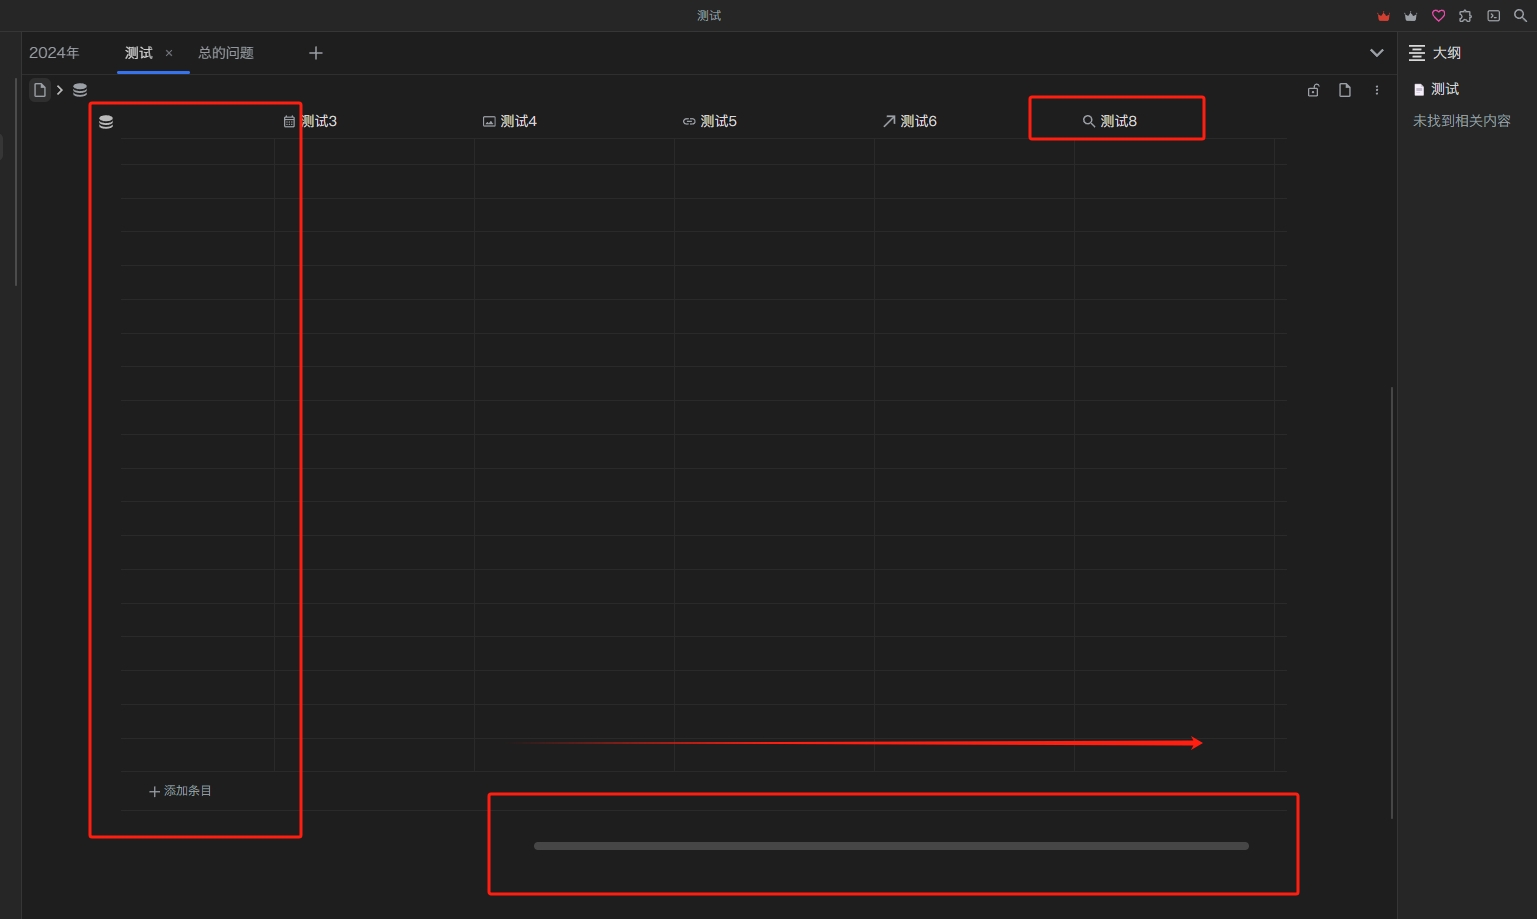Click the red crown icon in the top bar
Image resolution: width=1537 pixels, height=919 pixels.
1383,16
